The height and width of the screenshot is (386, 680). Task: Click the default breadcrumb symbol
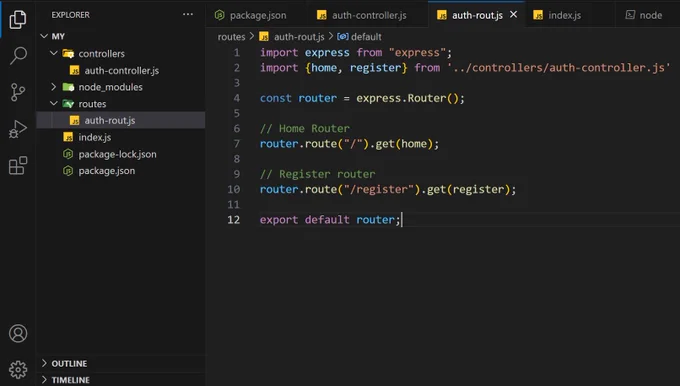(366, 37)
